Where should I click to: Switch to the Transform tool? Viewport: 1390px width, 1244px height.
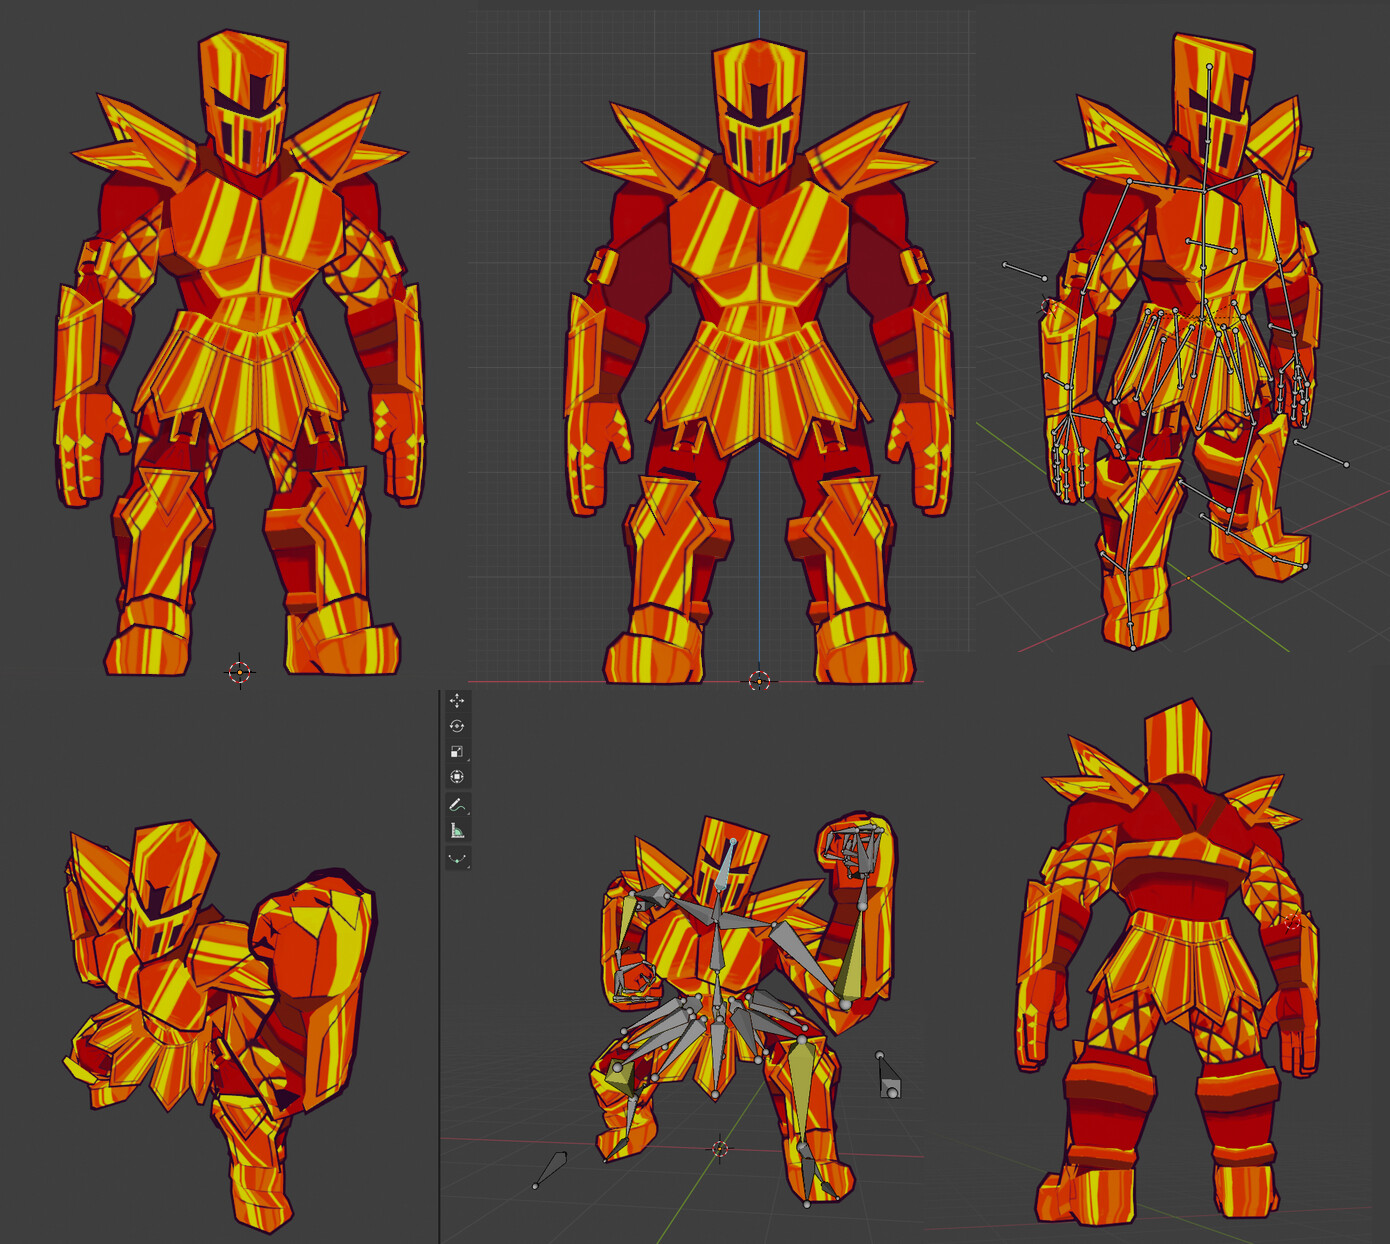point(458,776)
